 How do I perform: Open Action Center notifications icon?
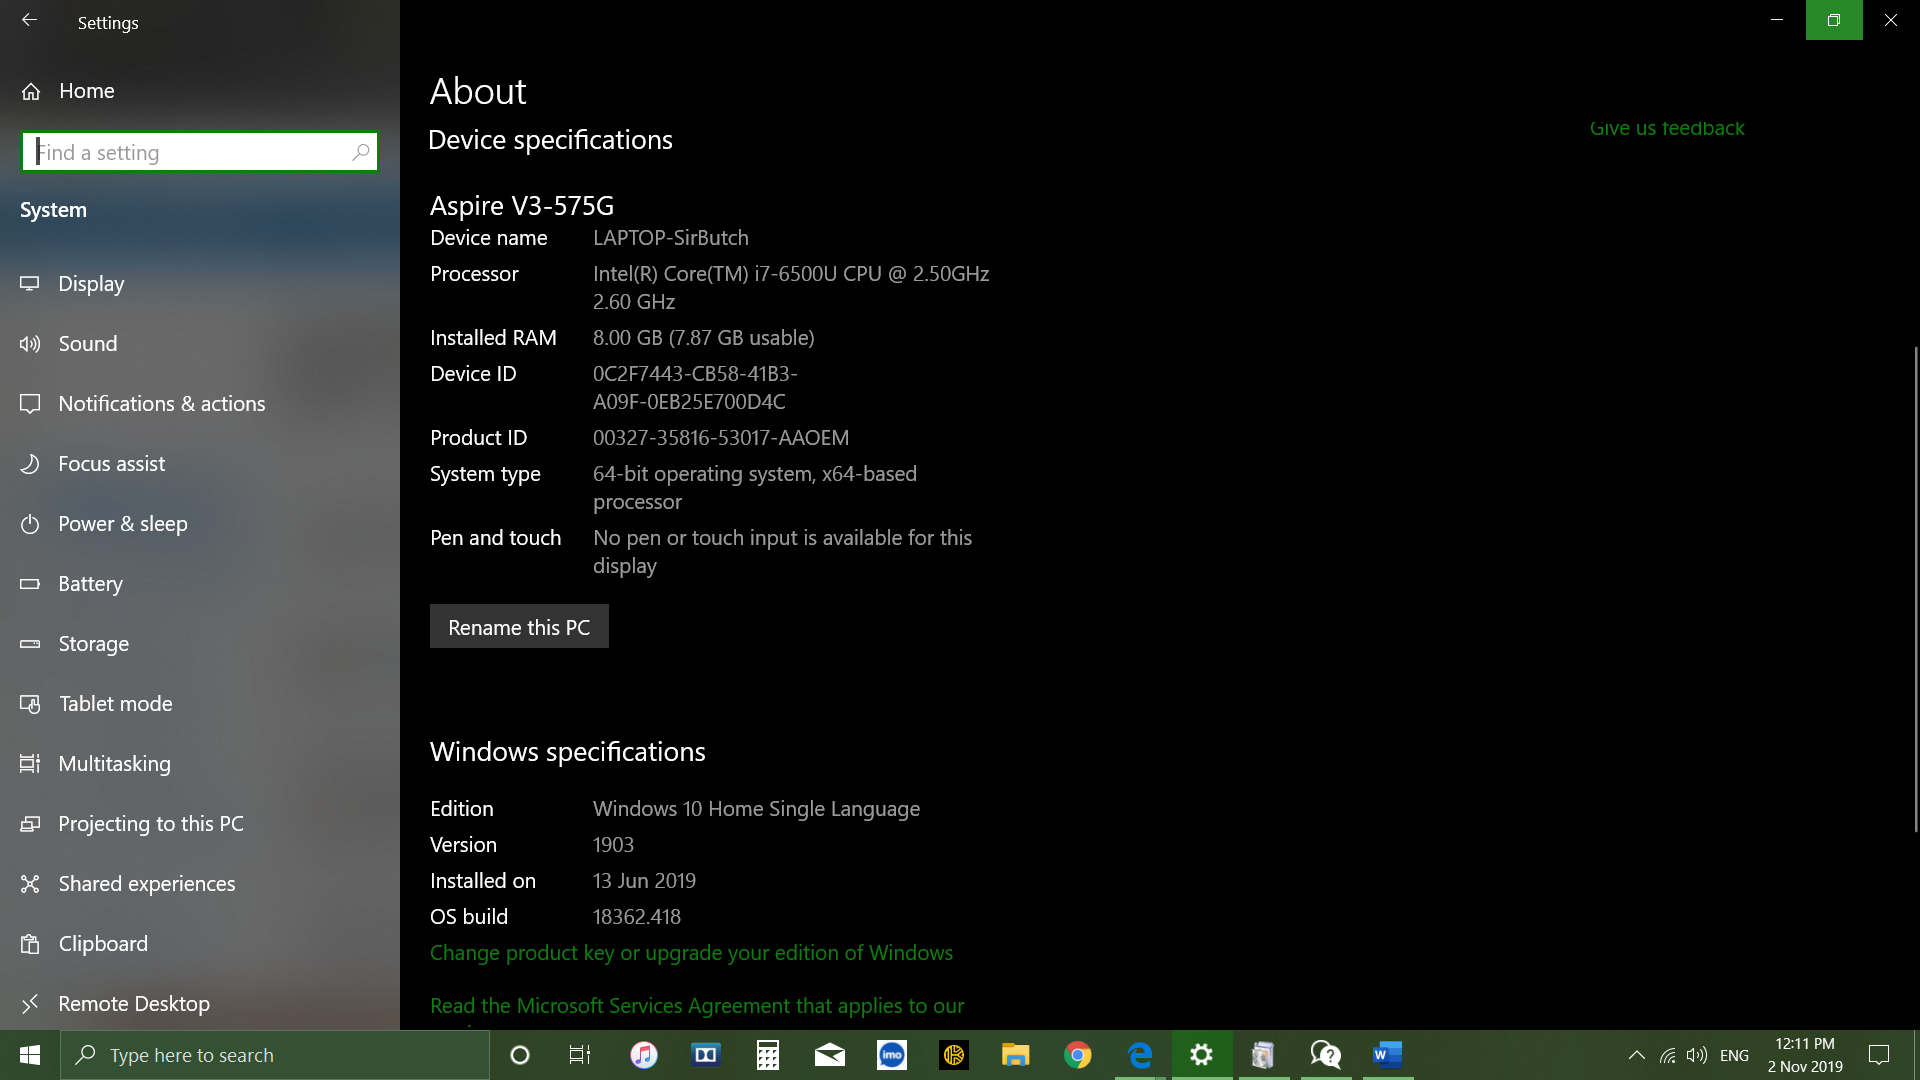(1879, 1055)
